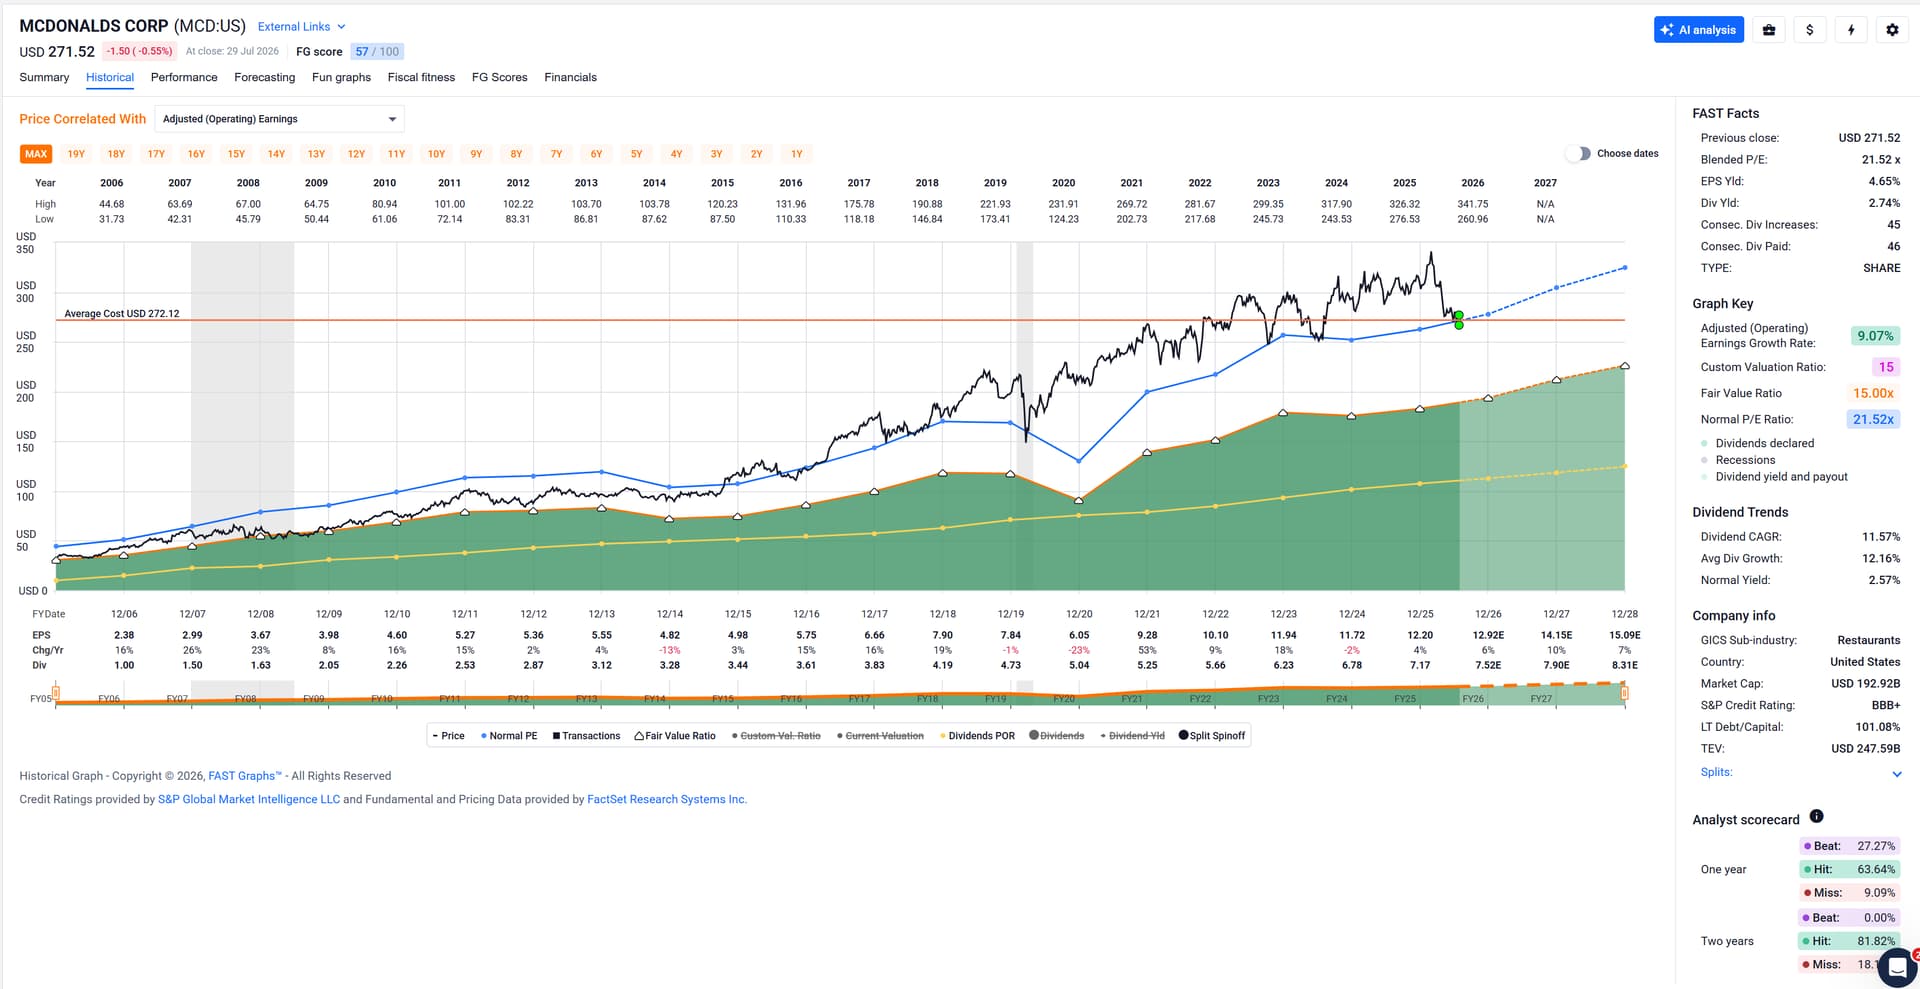Viewport: 1920px width, 989px height.
Task: Enable the Dividends legend item
Action: (1057, 736)
